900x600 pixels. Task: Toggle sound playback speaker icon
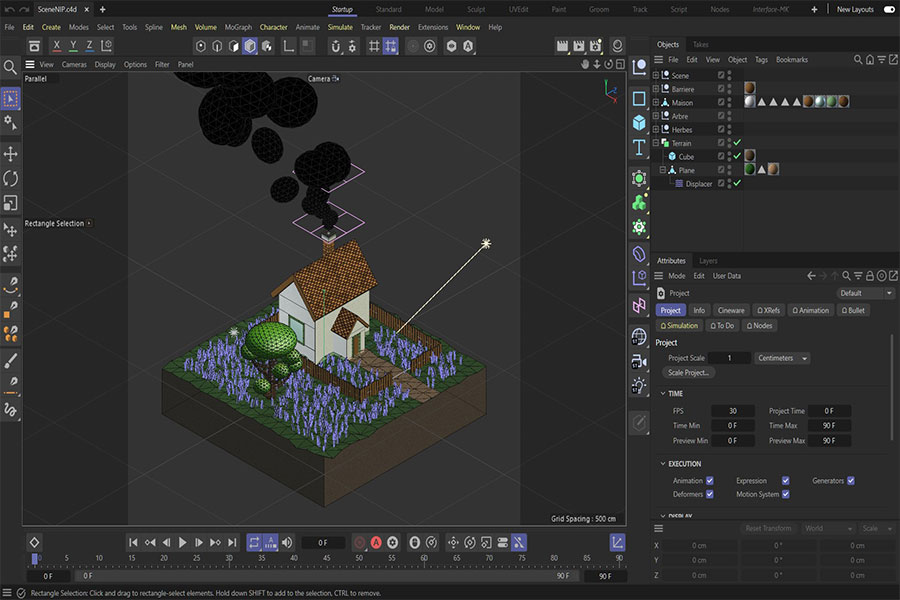(287, 543)
